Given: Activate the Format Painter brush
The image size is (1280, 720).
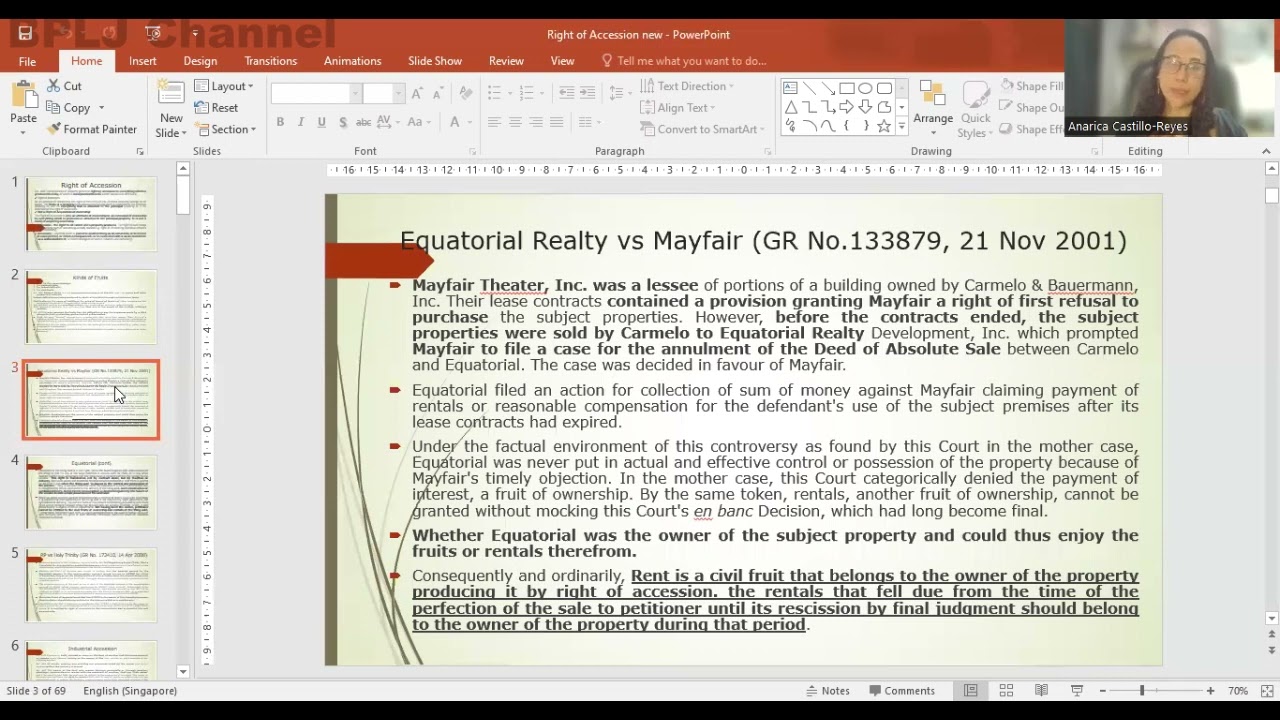Looking at the screenshot, I should pyautogui.click(x=92, y=129).
